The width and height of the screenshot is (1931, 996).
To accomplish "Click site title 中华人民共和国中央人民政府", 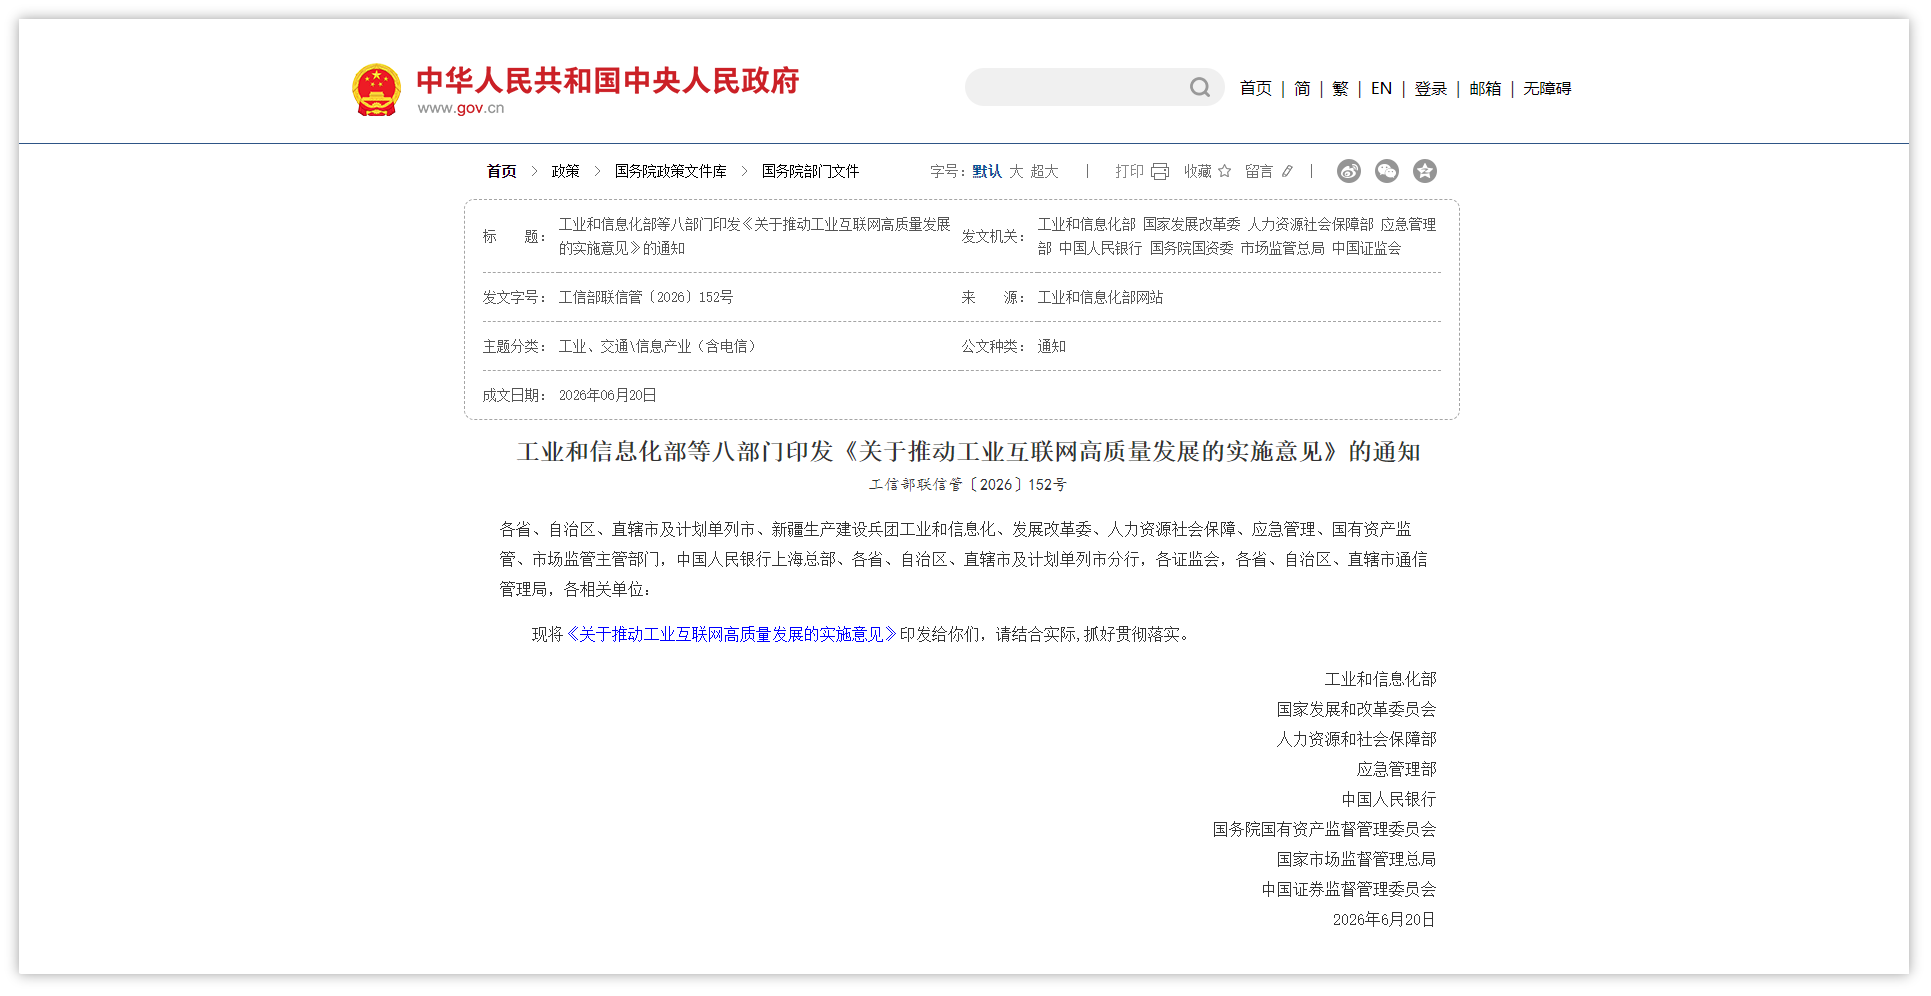I will (608, 80).
